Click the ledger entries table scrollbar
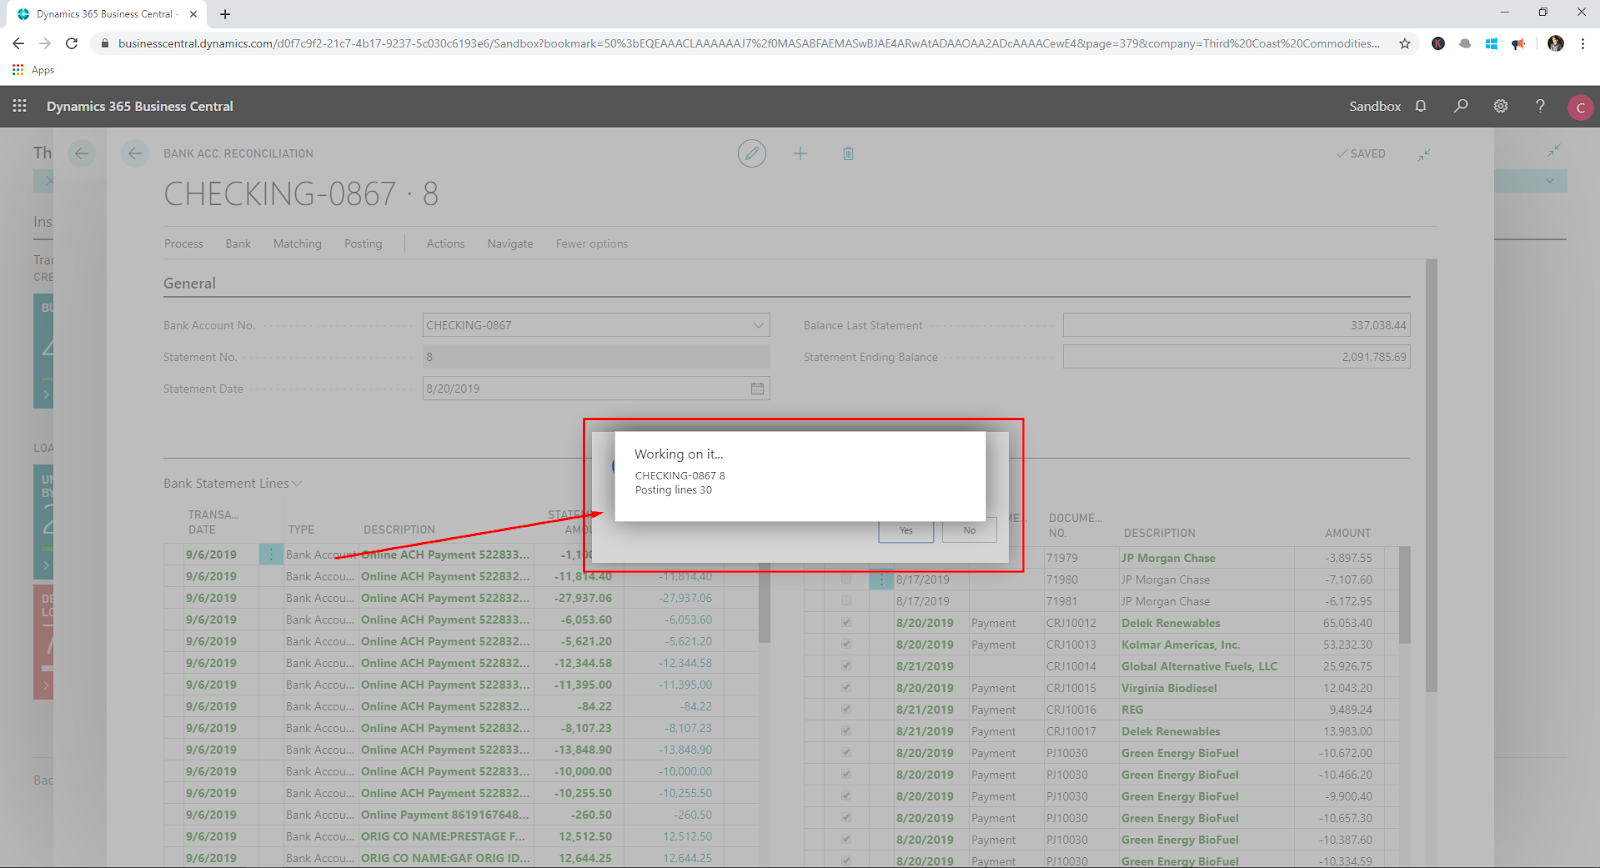1600x868 pixels. click(x=1404, y=595)
